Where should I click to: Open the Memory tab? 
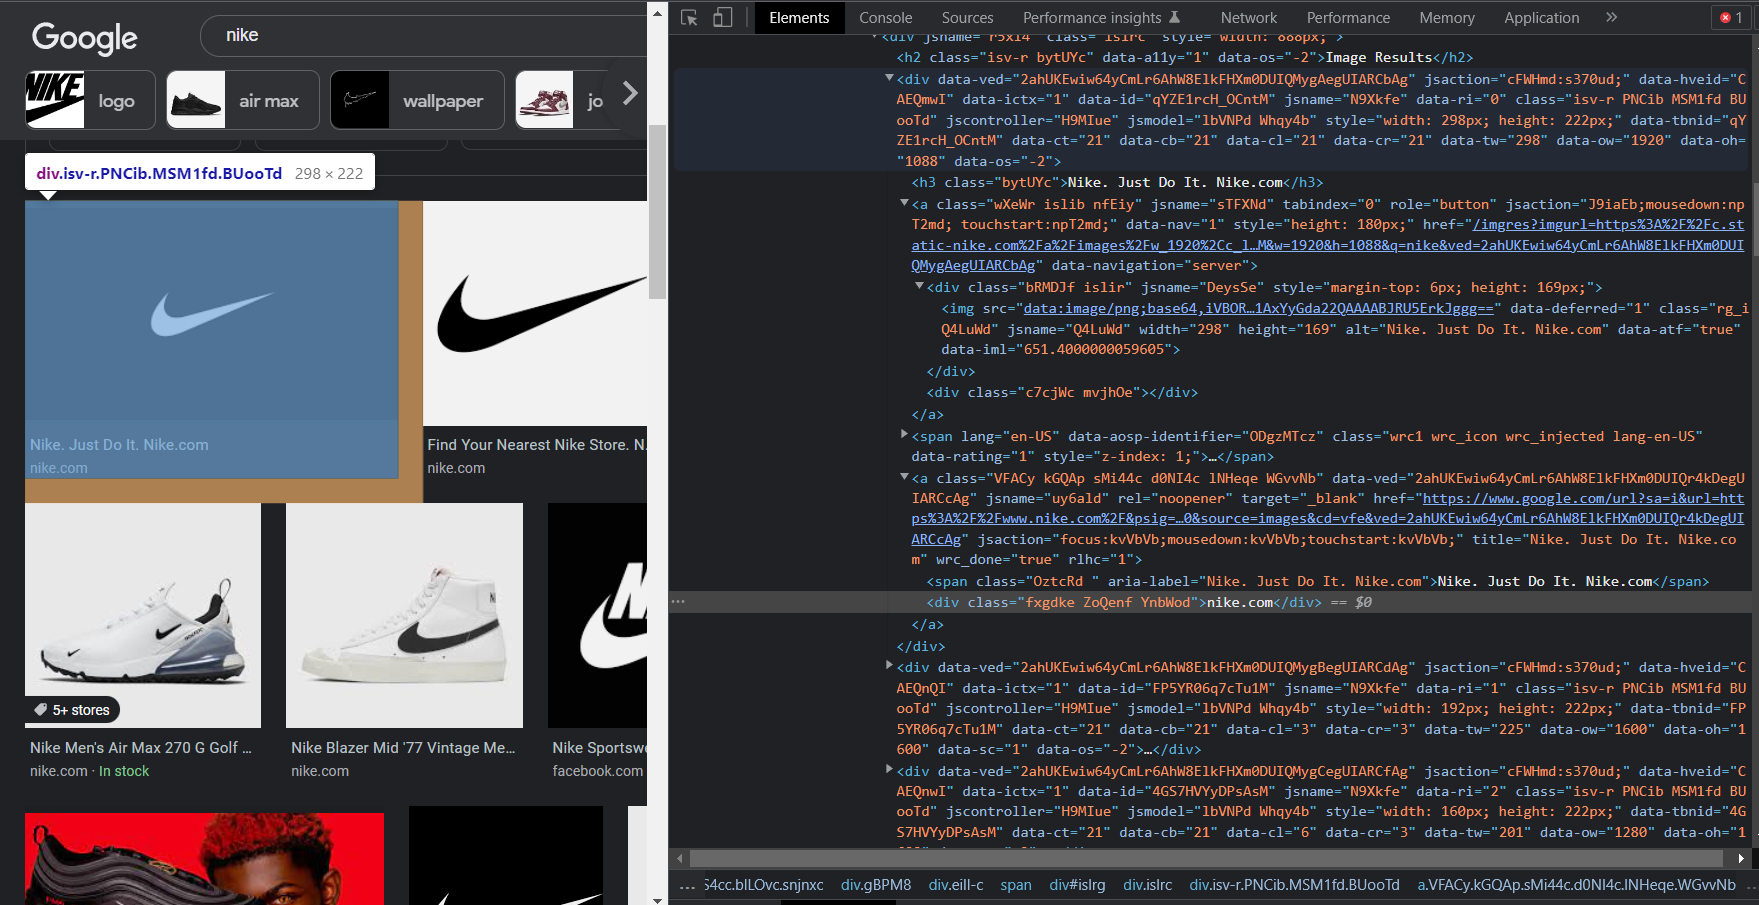tap(1446, 18)
